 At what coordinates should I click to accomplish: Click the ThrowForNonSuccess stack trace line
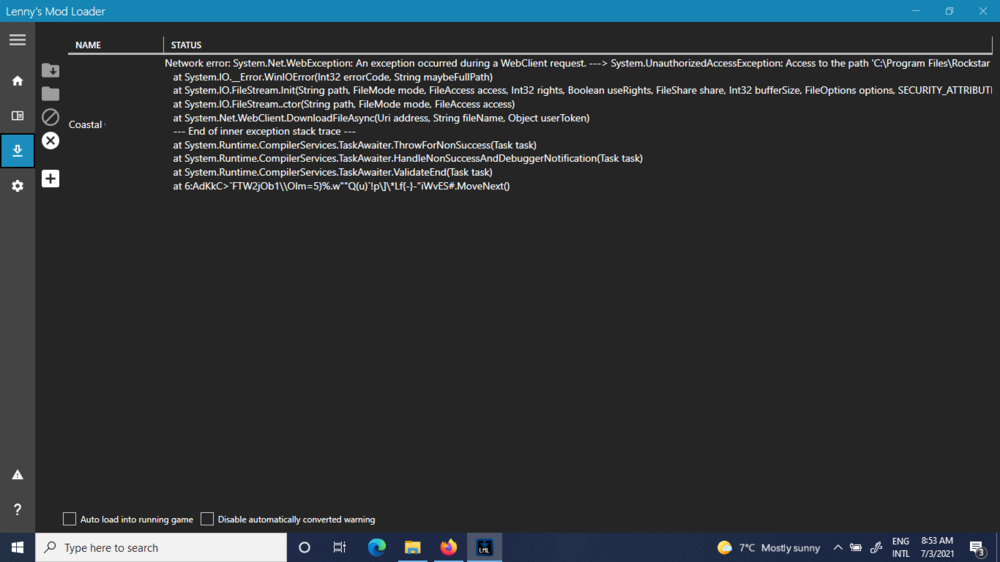click(355, 145)
